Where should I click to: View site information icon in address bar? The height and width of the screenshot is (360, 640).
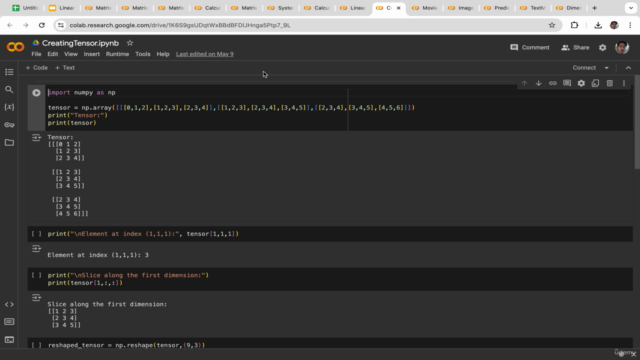point(61,25)
